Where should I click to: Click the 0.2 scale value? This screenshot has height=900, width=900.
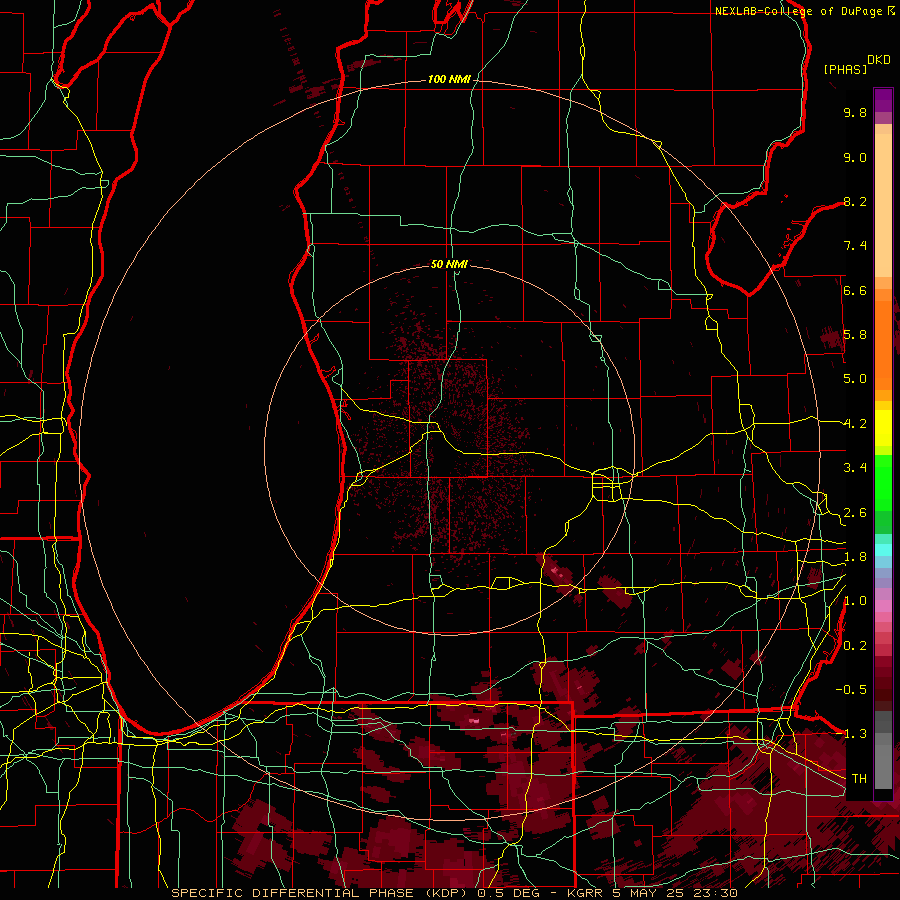pyautogui.click(x=855, y=646)
